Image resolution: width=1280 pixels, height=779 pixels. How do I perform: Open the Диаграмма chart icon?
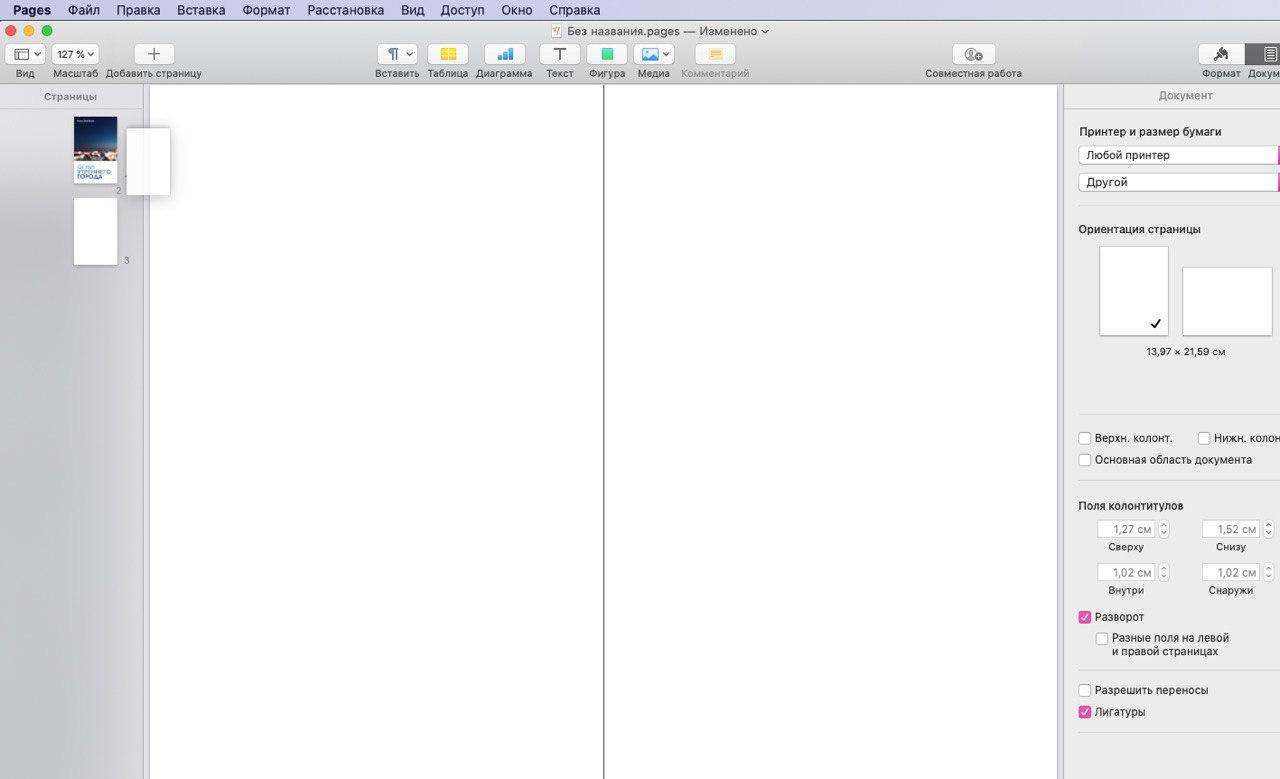[x=504, y=54]
